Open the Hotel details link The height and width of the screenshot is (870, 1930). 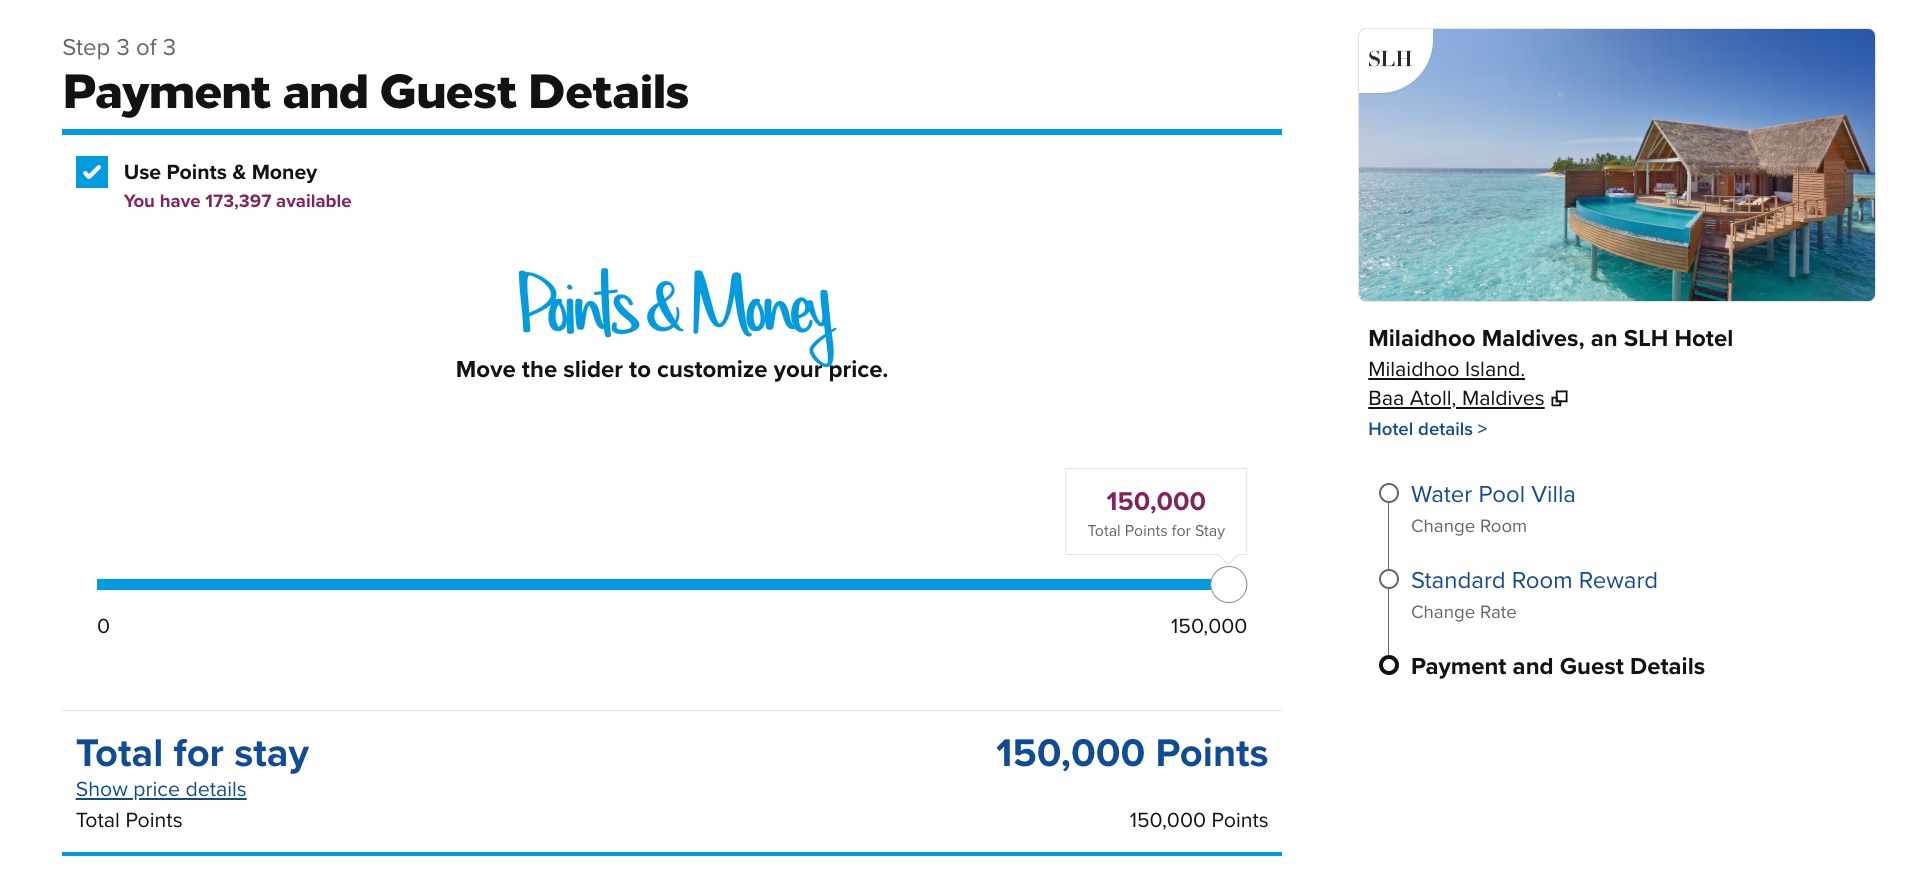pos(1427,428)
